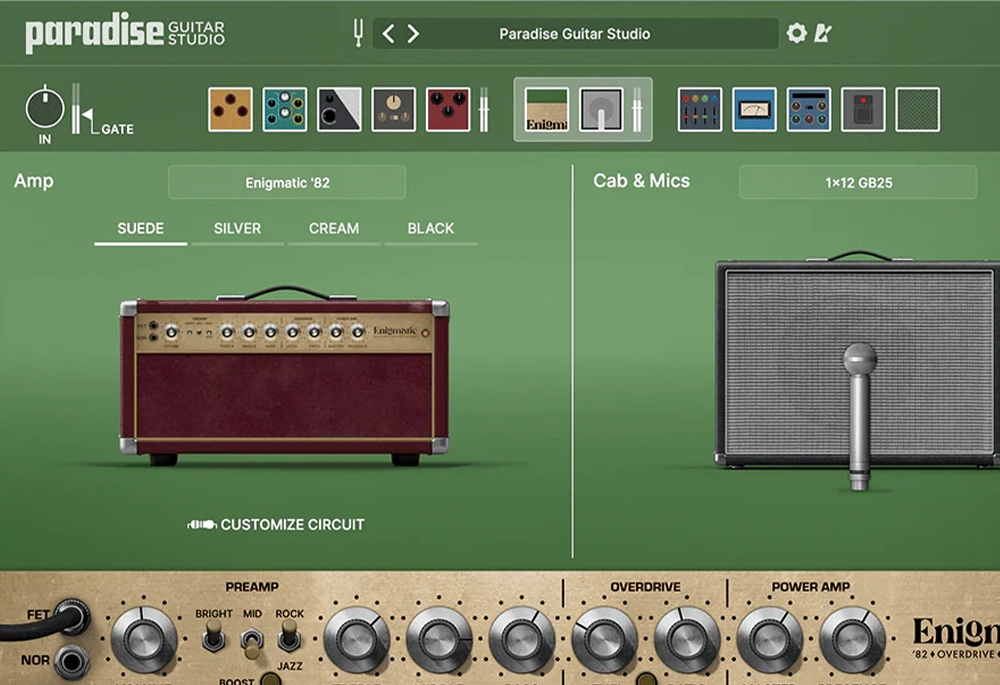The width and height of the screenshot is (1000, 685).
Task: Click the cable plug icon beside Customize Circuit
Action: point(202,525)
